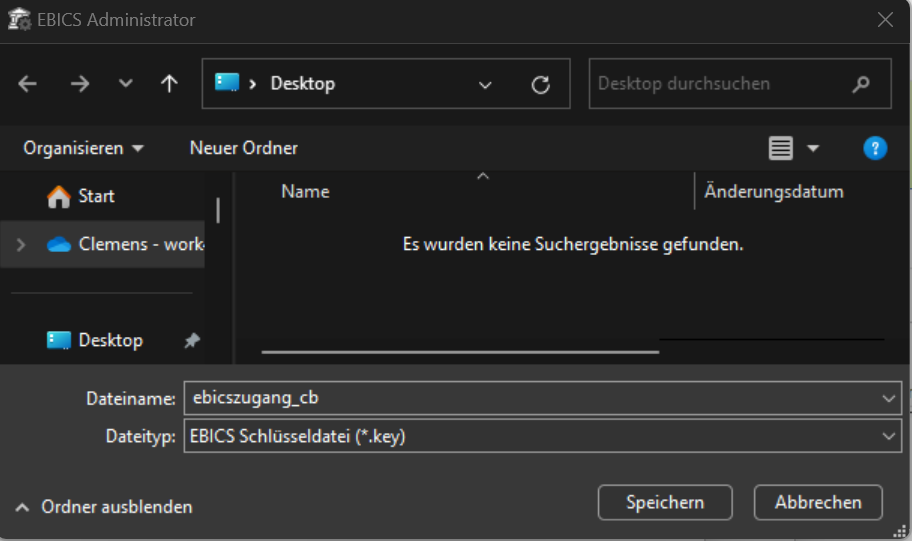Click the forward navigation arrow
Viewport: 912px width, 541px height.
pyautogui.click(x=80, y=84)
